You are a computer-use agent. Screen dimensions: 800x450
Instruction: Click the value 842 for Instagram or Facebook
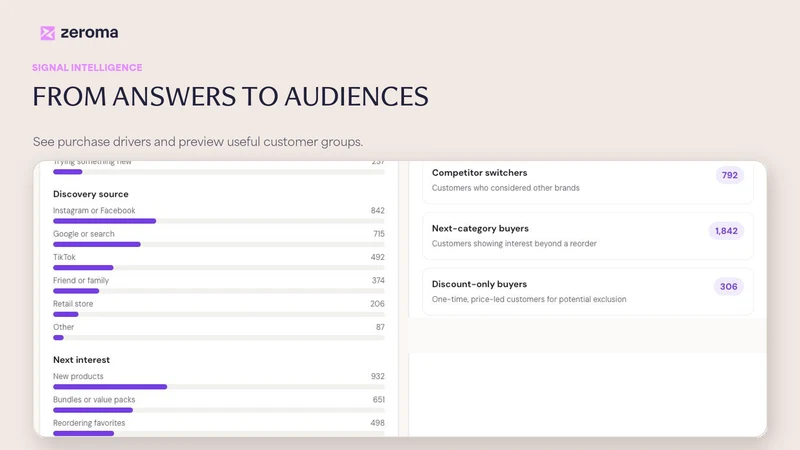tap(378, 210)
